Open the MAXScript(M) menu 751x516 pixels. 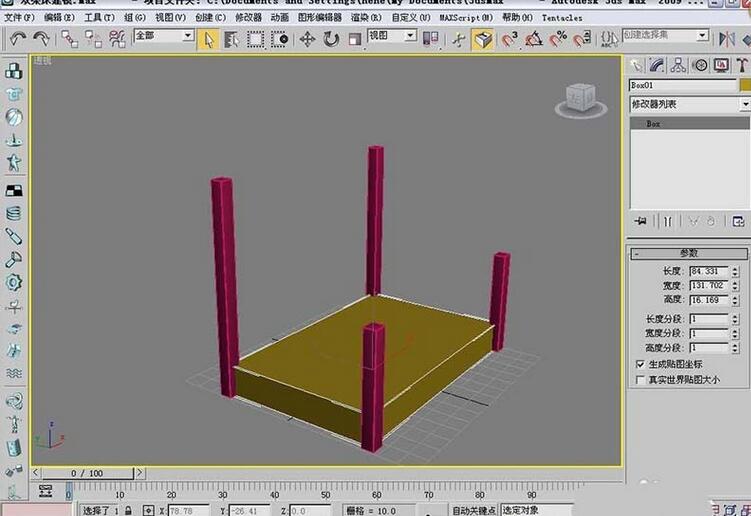(x=466, y=18)
